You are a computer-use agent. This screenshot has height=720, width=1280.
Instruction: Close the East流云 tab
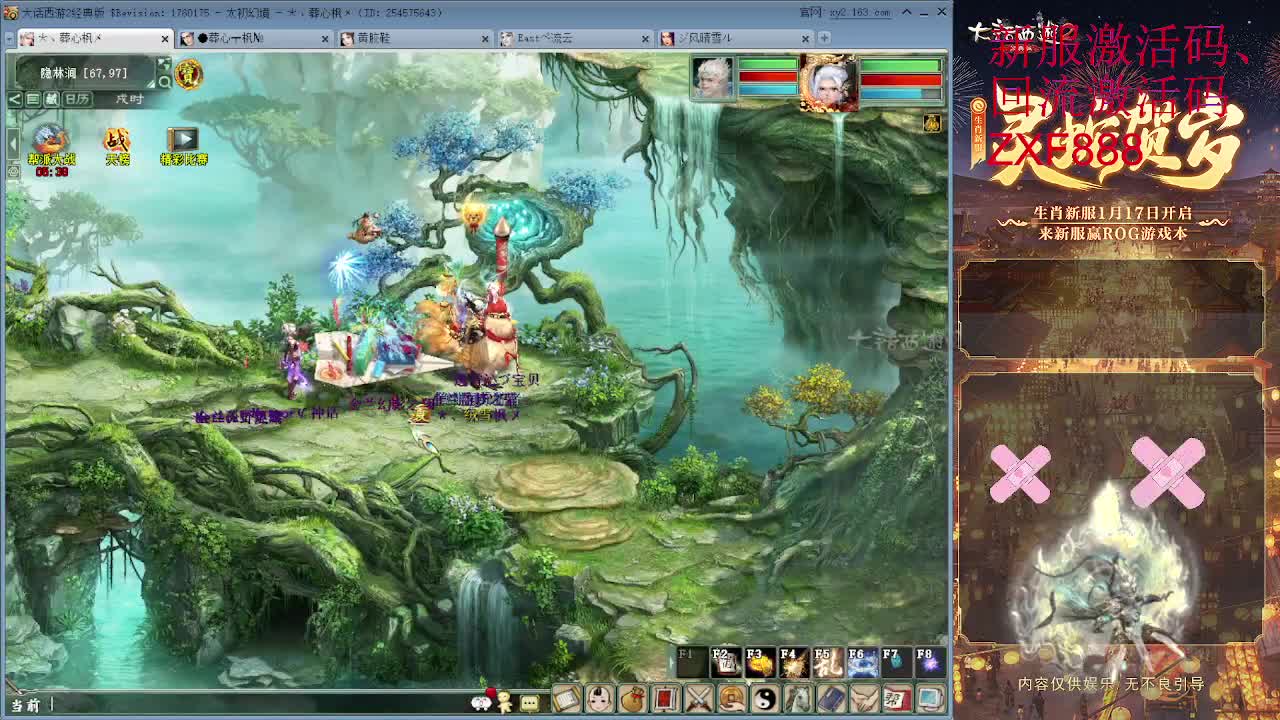pos(645,38)
